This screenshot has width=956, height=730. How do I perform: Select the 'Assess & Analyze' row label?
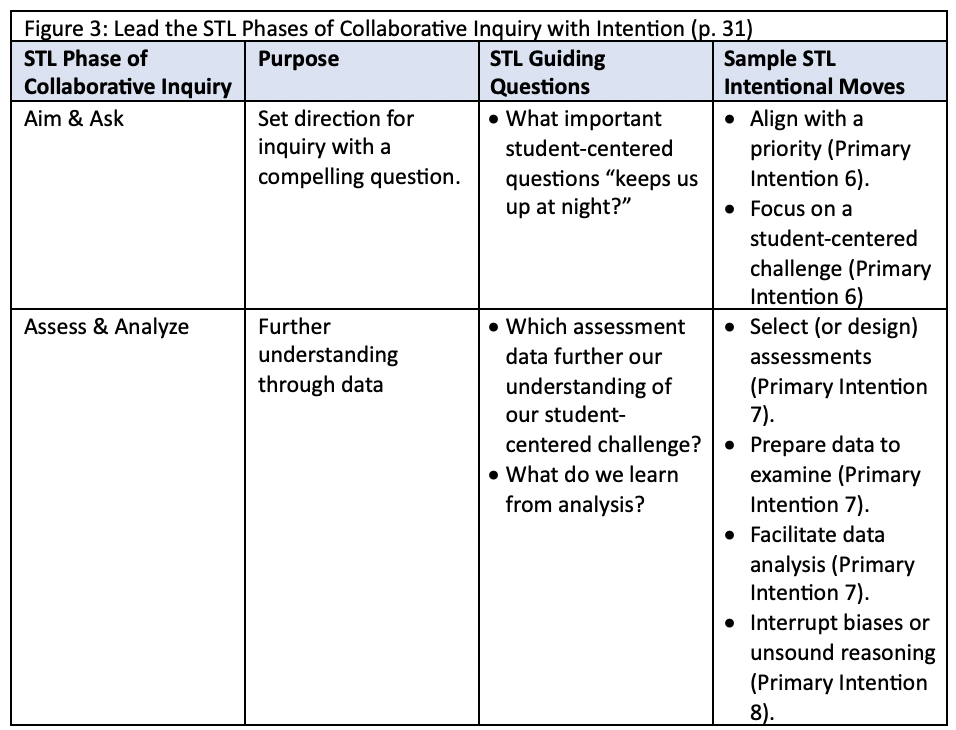click(106, 326)
